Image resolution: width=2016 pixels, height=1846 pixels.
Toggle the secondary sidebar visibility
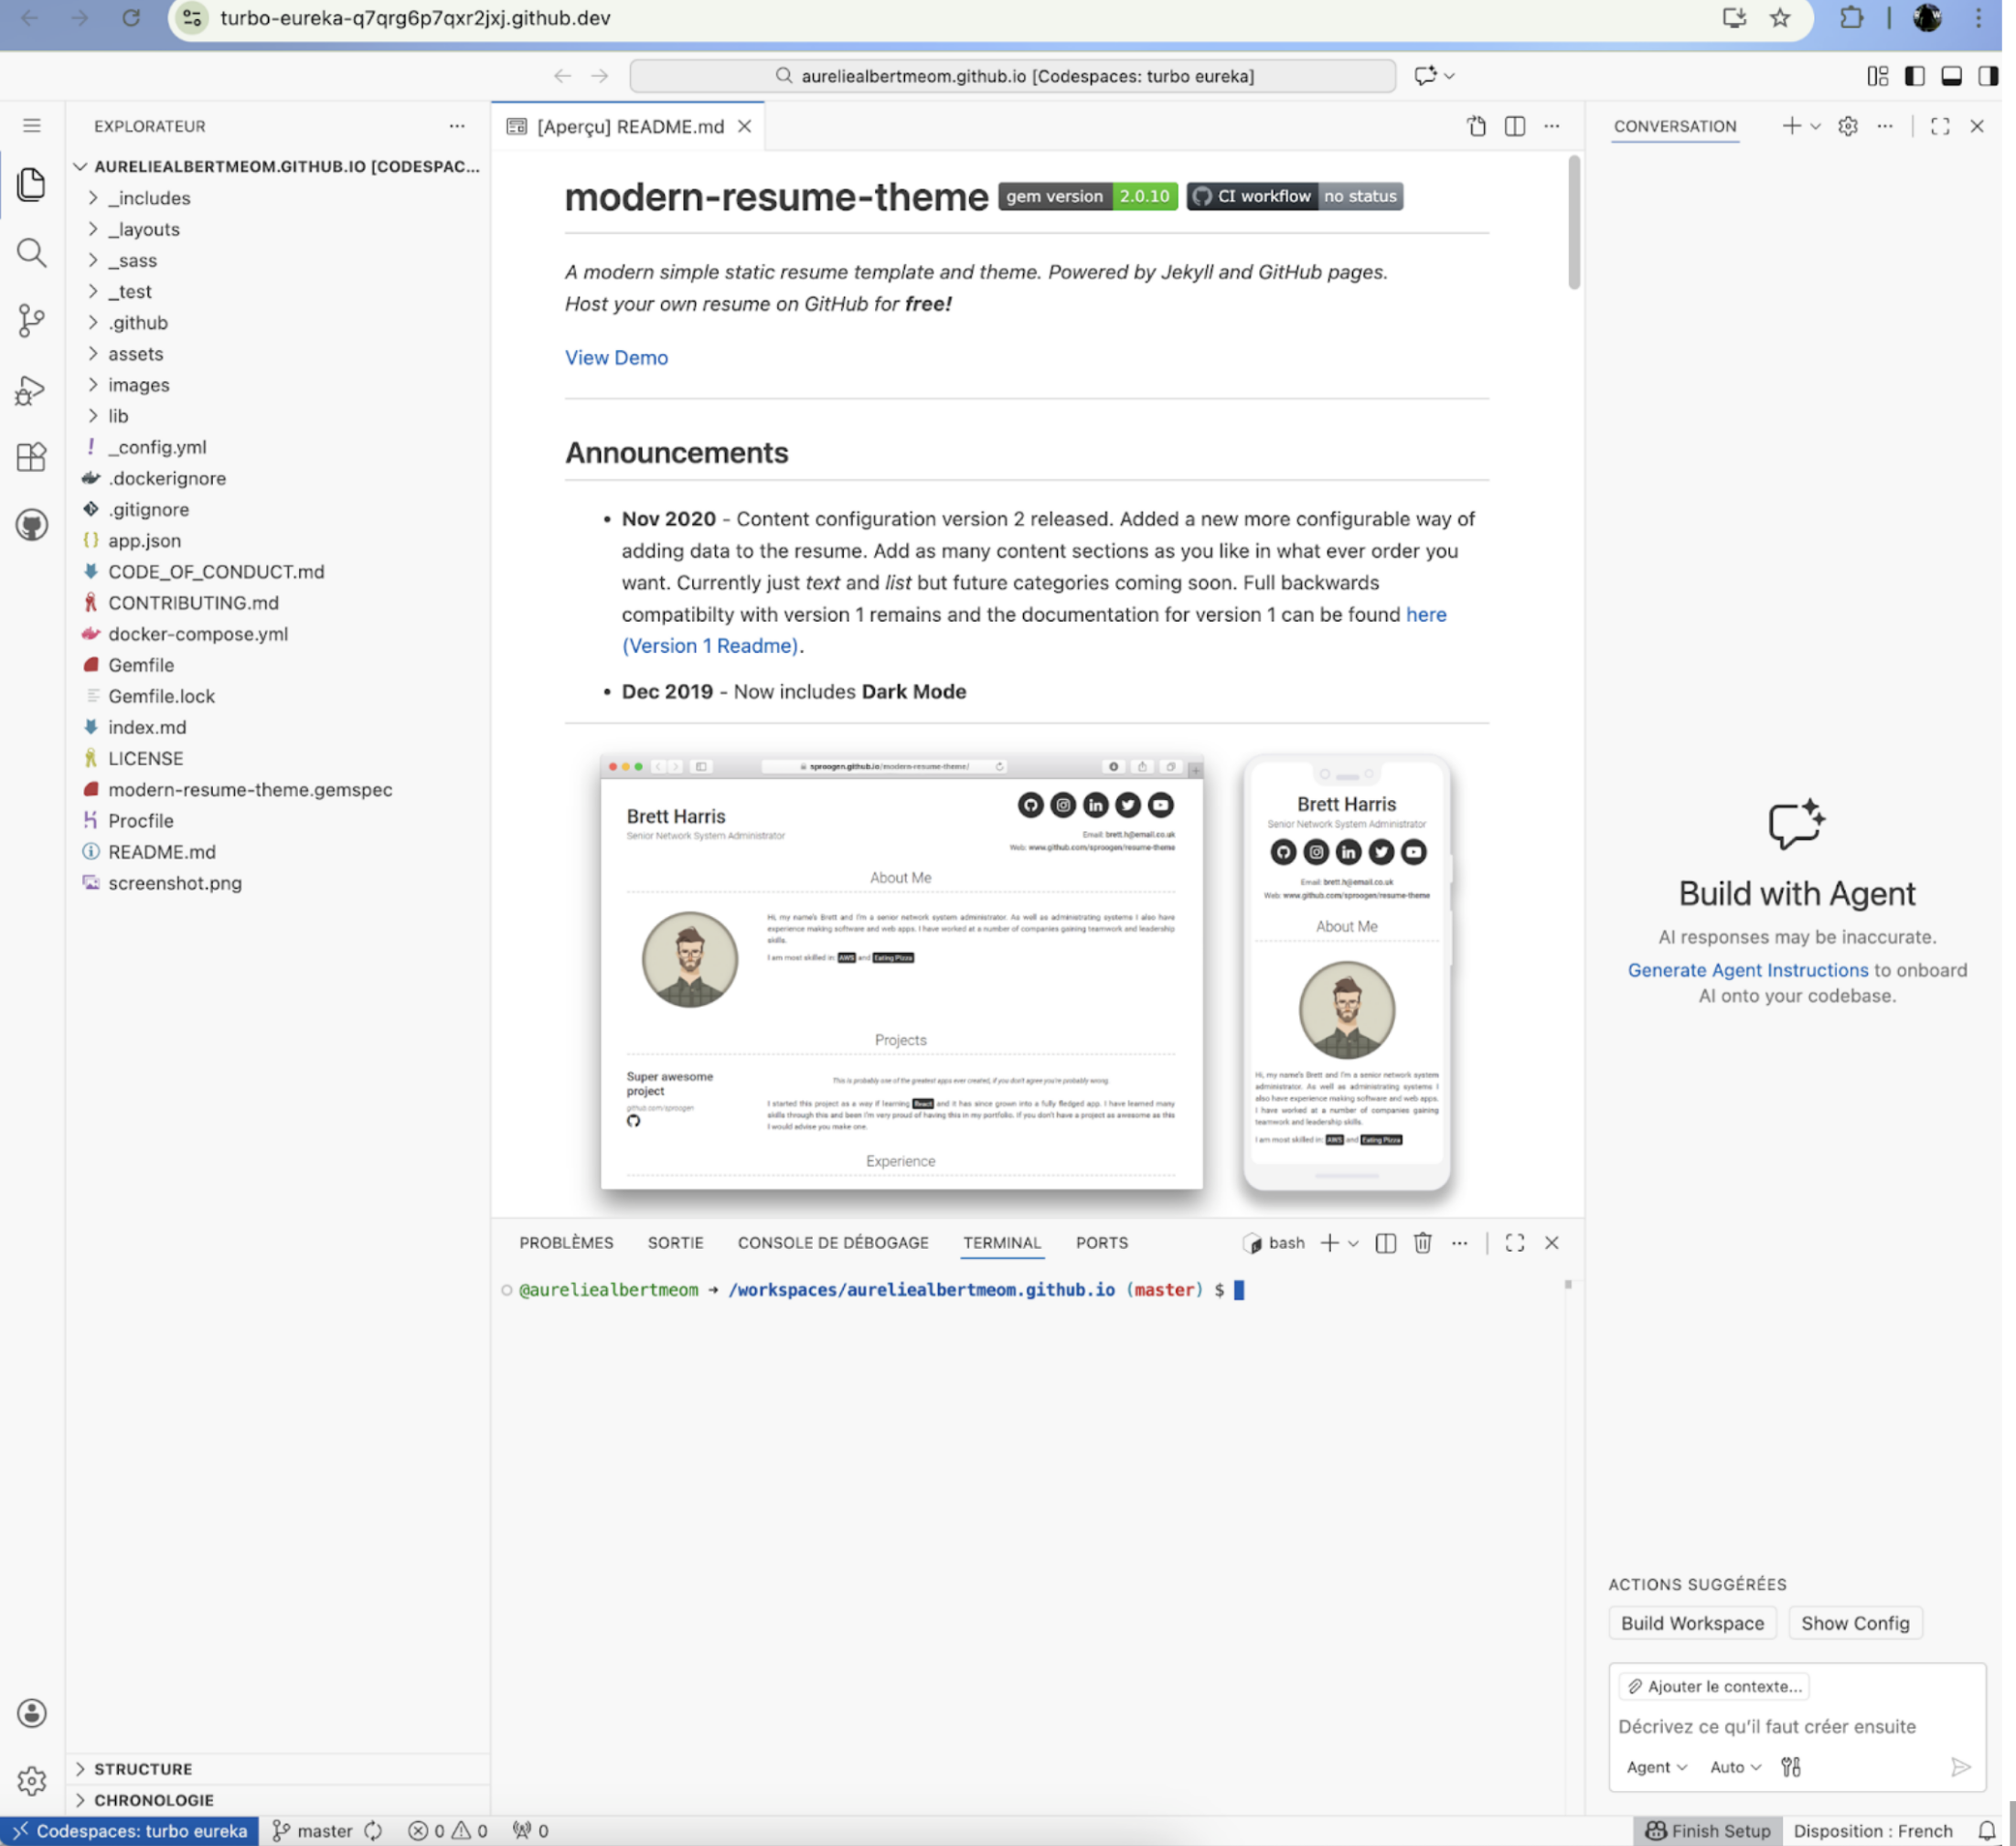tap(1987, 76)
